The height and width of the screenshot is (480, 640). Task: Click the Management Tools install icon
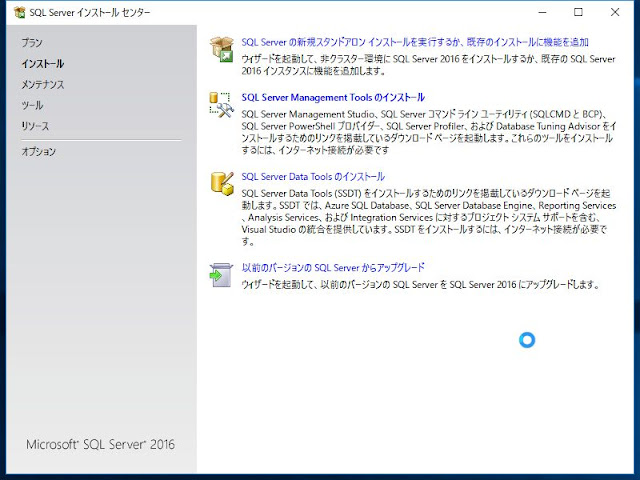222,105
